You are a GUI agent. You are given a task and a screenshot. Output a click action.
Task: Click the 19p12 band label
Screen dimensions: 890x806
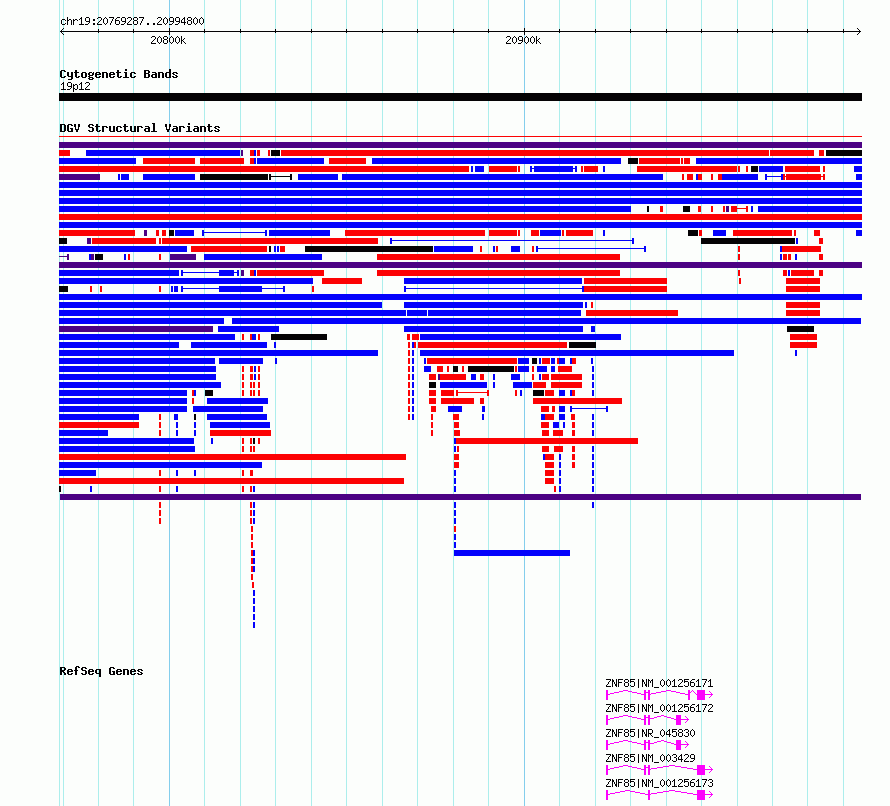pyautogui.click(x=75, y=86)
